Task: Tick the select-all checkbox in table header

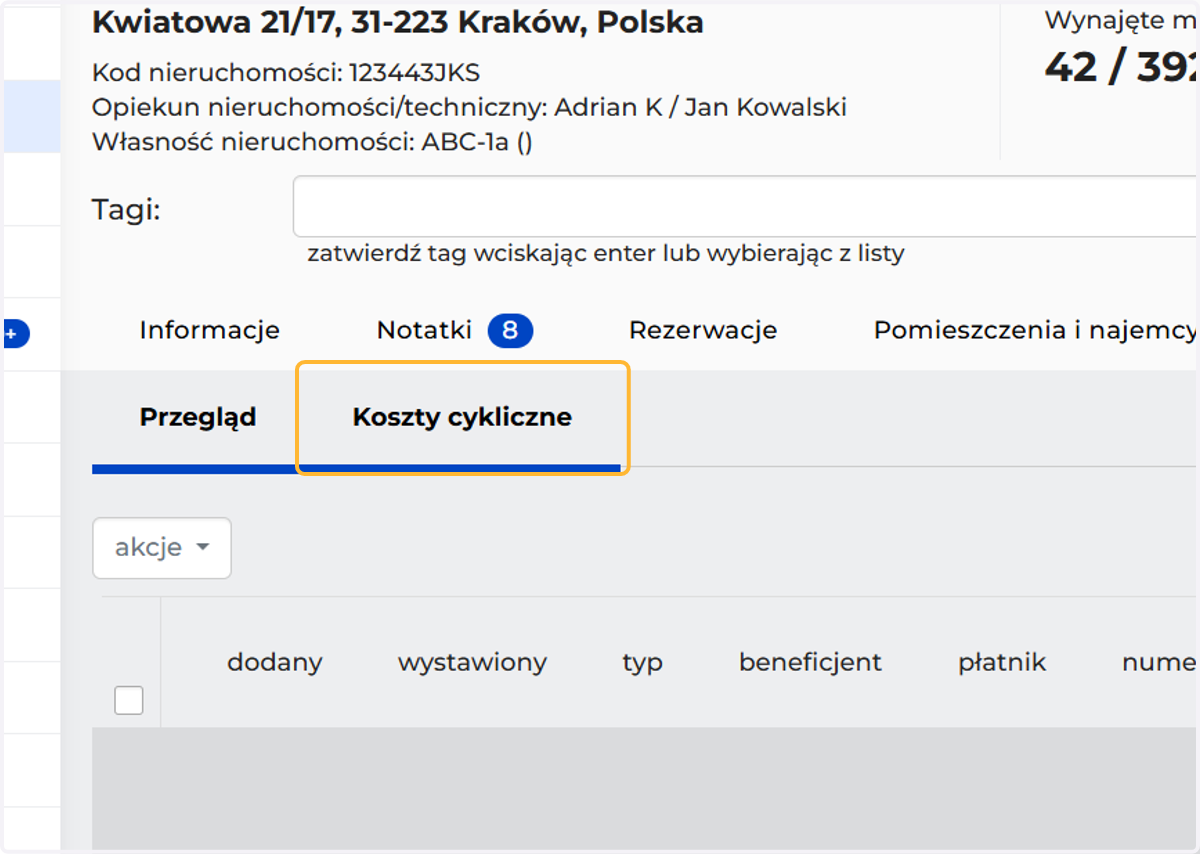Action: point(129,700)
